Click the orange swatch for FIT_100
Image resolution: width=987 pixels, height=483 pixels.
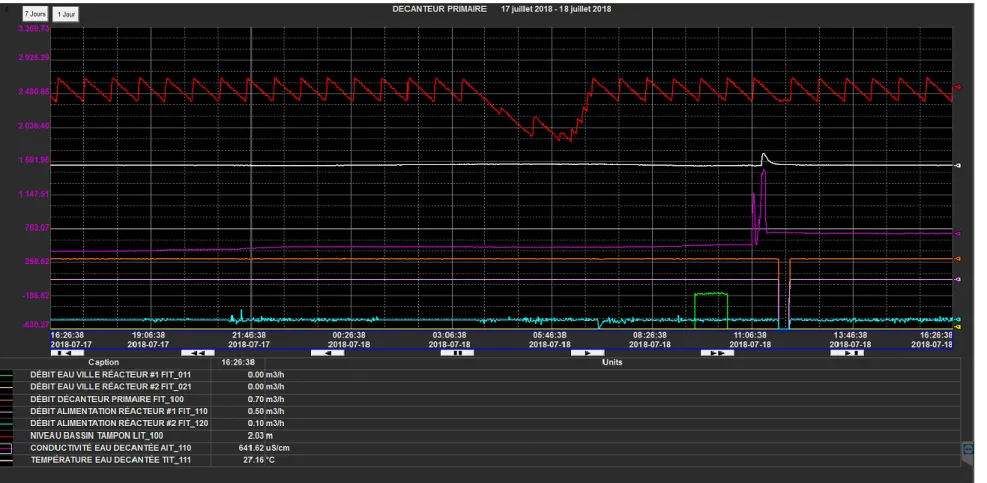click(x=6, y=399)
